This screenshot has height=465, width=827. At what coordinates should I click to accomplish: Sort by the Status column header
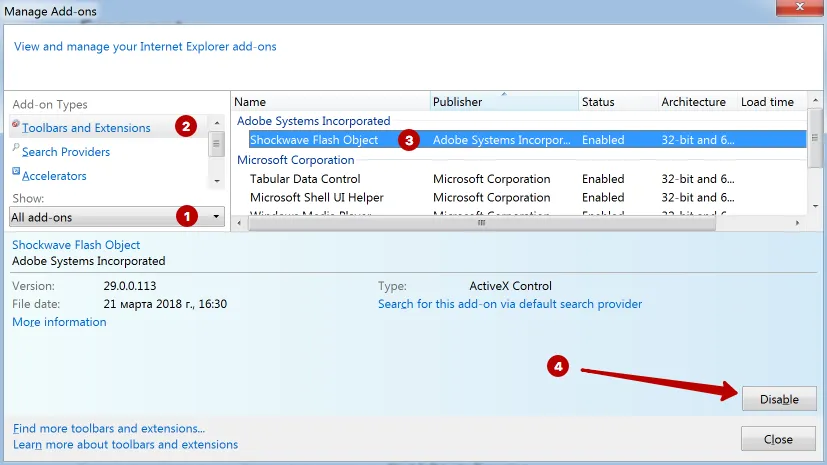618,102
